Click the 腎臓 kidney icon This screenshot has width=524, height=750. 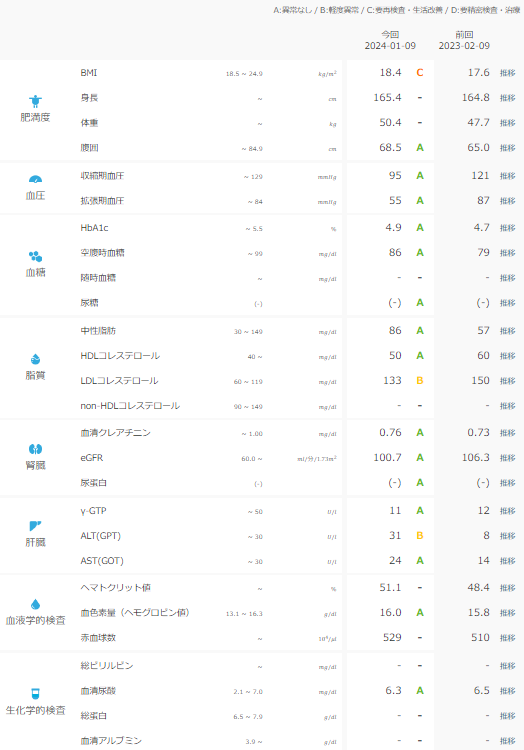pos(35,449)
